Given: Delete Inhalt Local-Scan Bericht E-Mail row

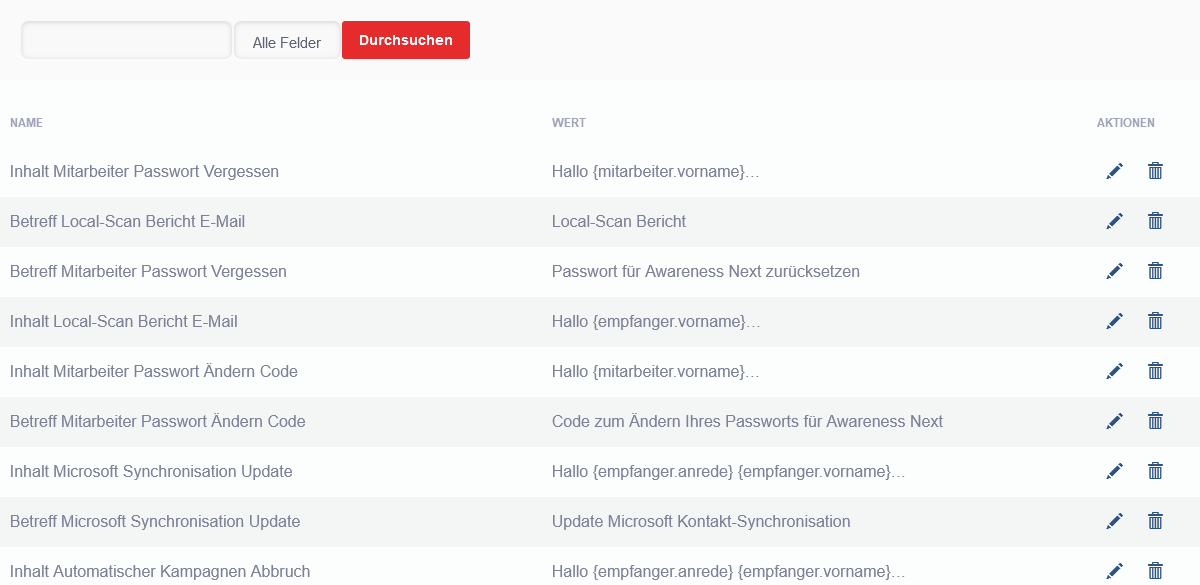Looking at the screenshot, I should [1155, 321].
